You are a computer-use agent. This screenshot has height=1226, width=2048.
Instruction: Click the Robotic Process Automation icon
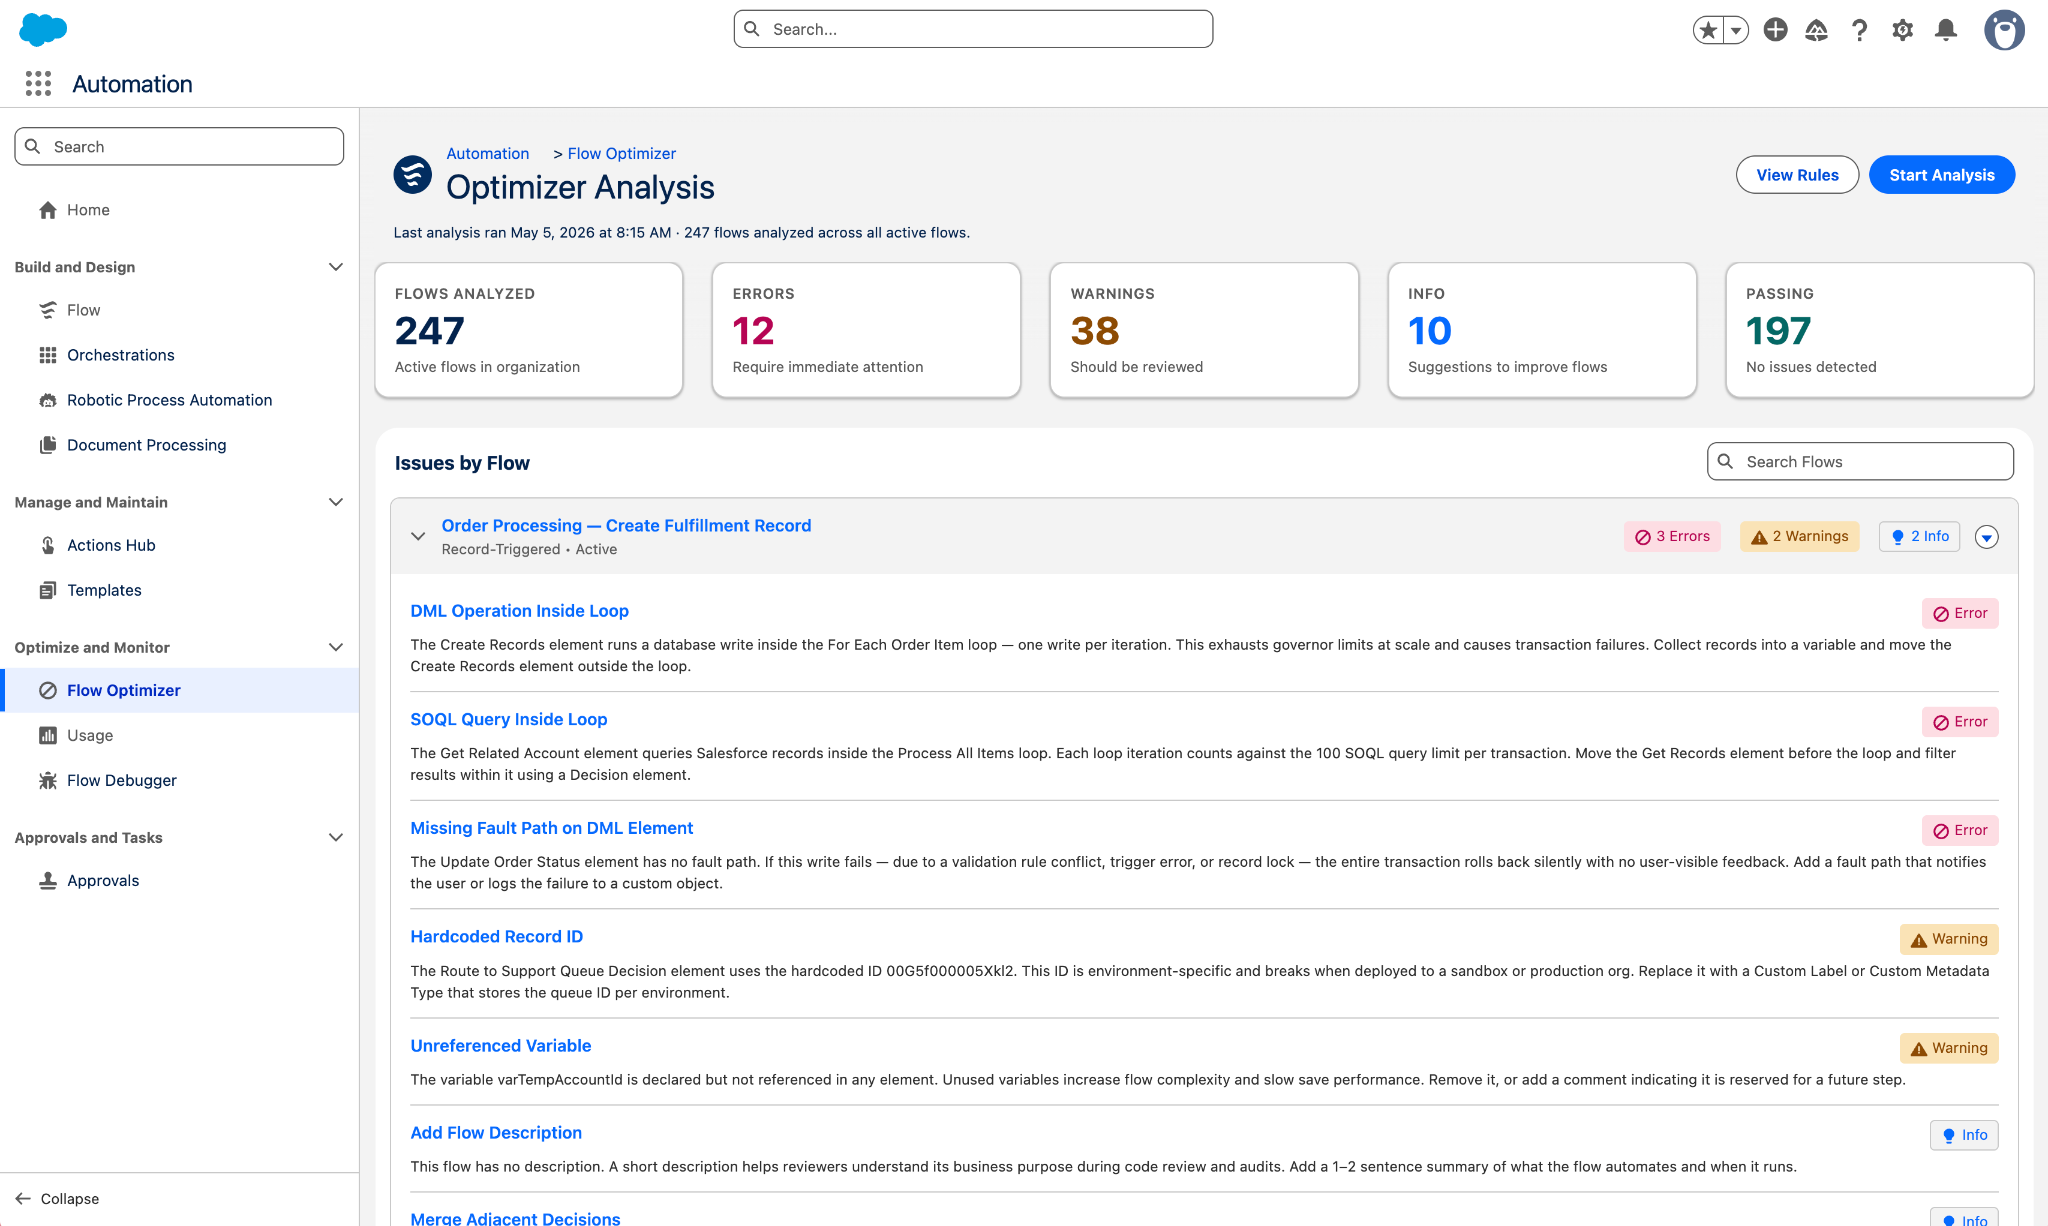tap(48, 400)
